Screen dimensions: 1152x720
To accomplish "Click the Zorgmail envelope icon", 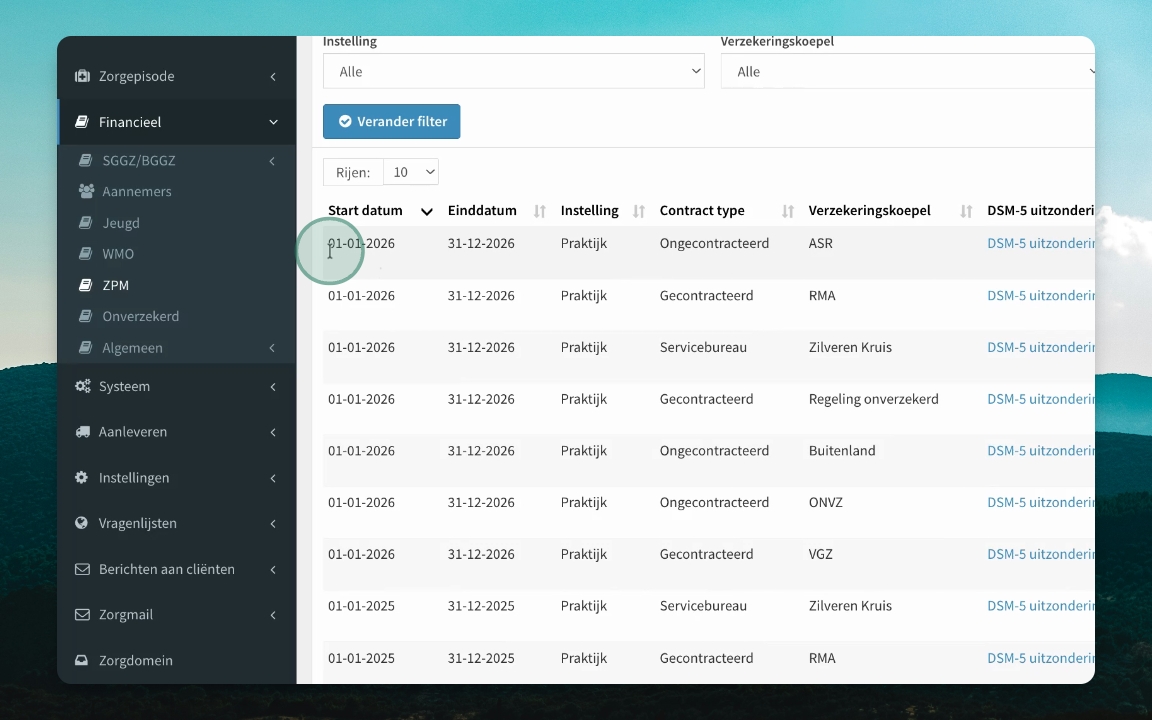I will pos(82,615).
